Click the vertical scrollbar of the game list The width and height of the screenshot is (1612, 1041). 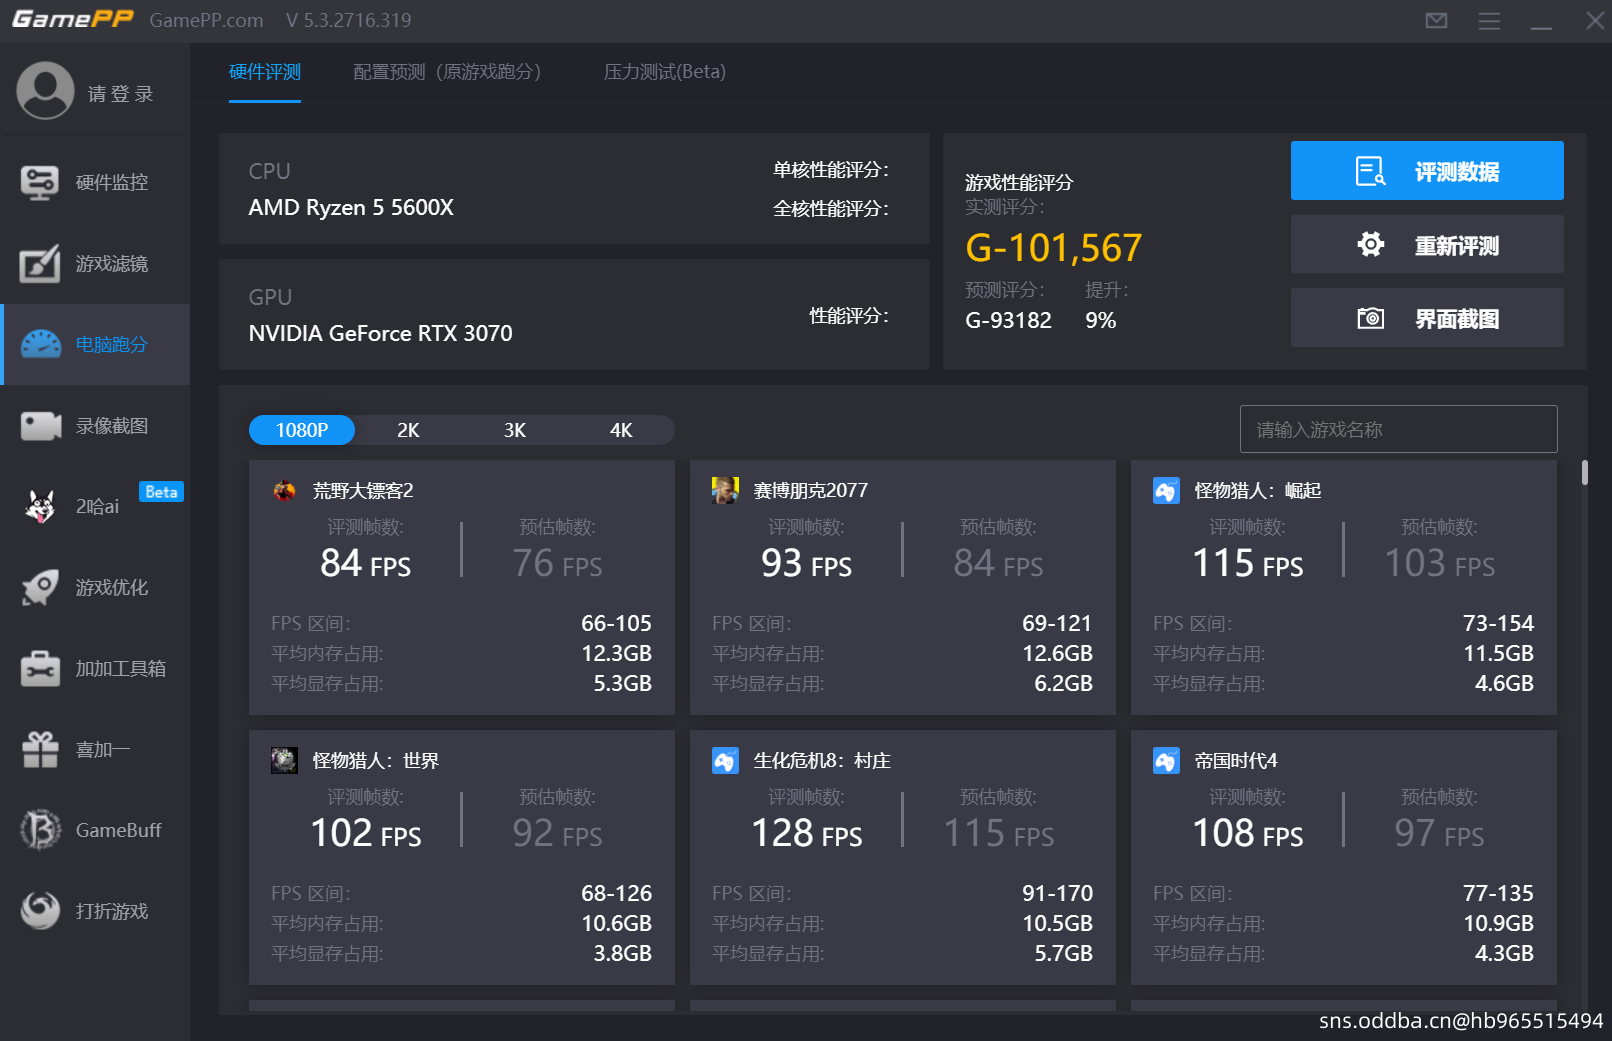(x=1585, y=472)
